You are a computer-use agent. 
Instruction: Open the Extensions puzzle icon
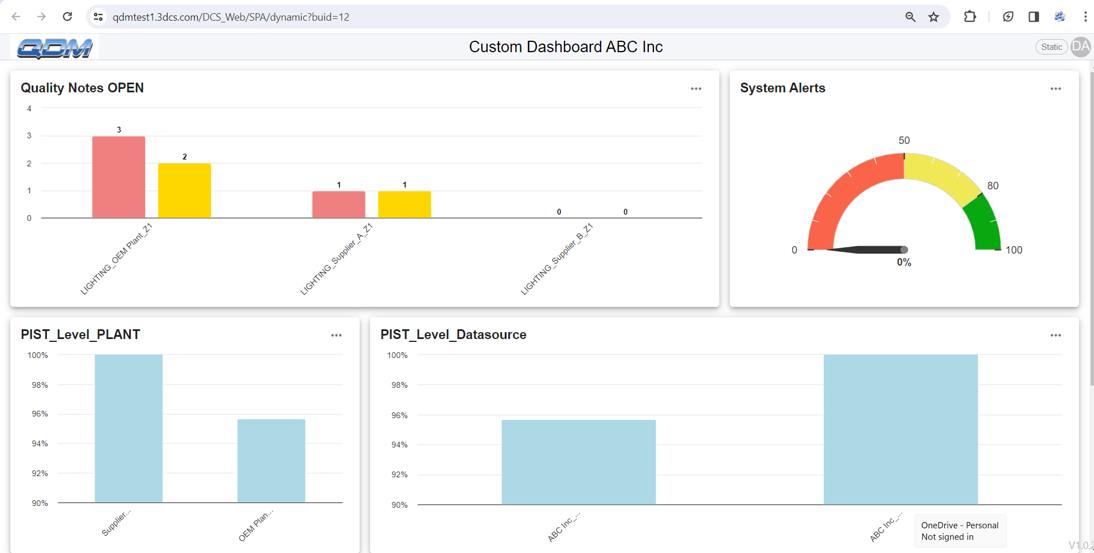(x=969, y=17)
